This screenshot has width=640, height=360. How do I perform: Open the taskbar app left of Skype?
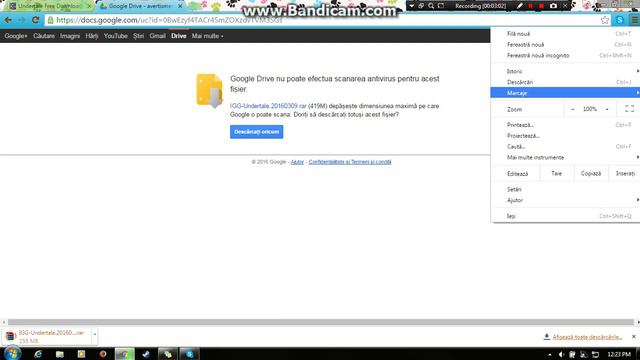tap(168, 354)
